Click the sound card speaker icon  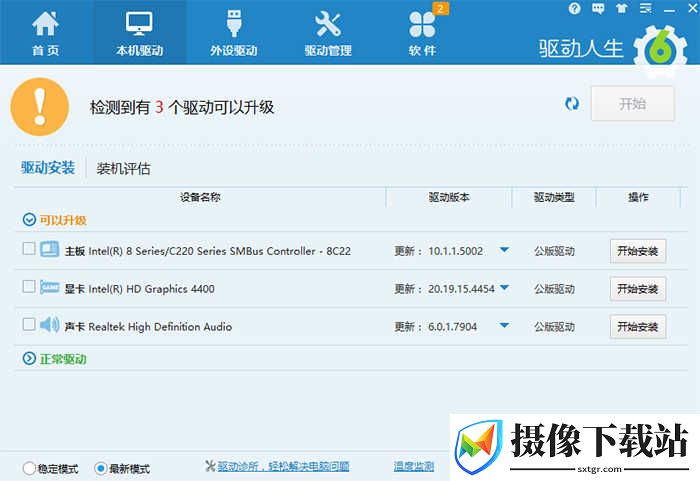49,324
